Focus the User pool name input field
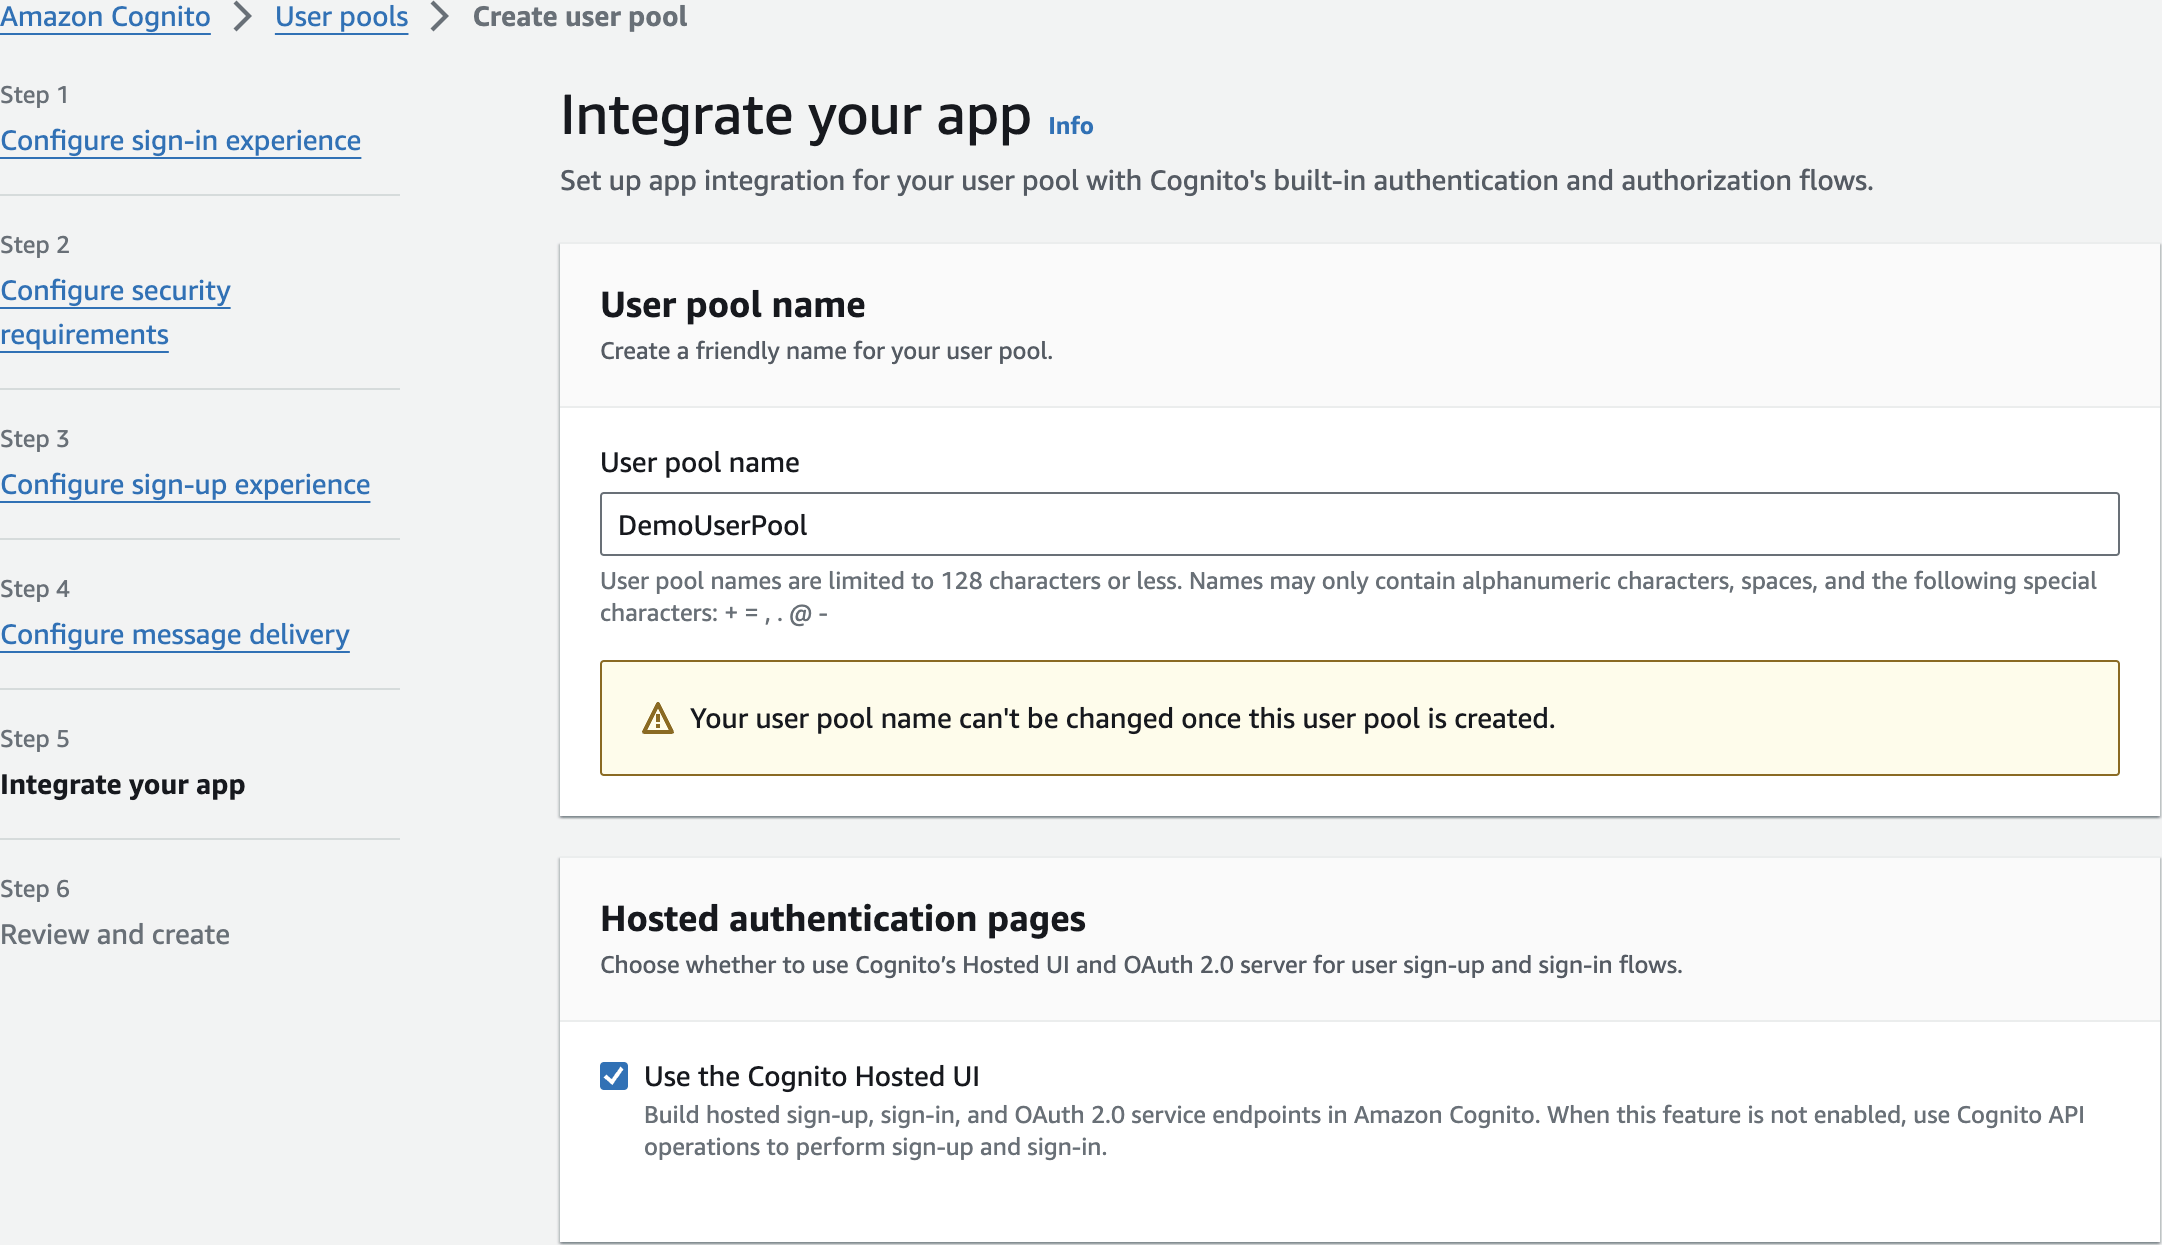The image size is (2162, 1245). 1358,525
